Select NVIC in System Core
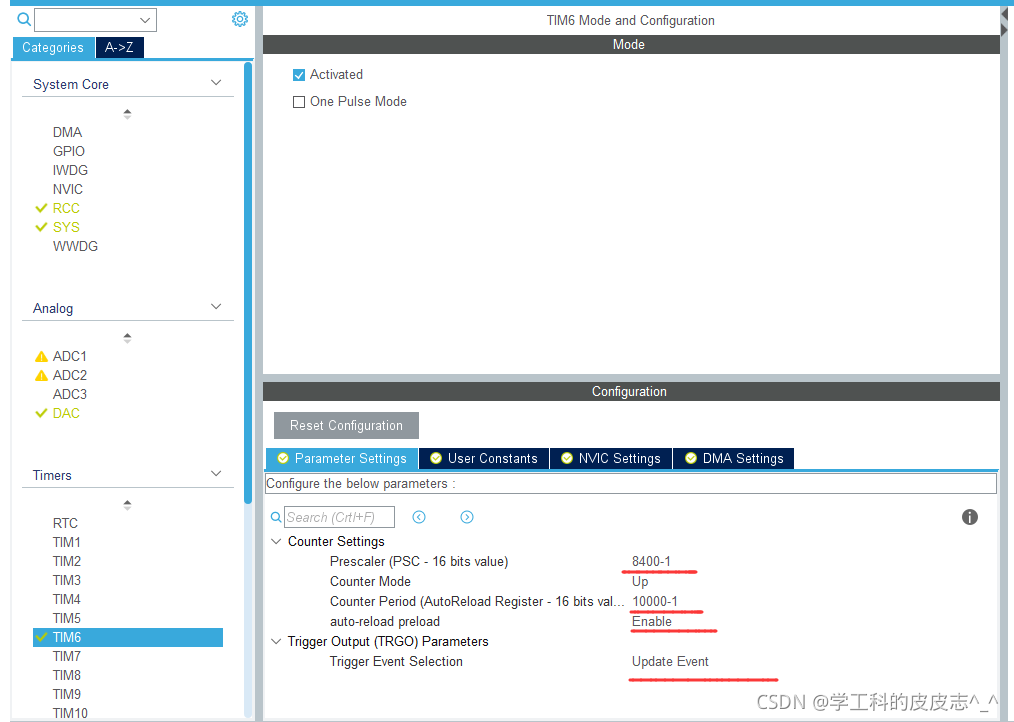The height and width of the screenshot is (722, 1014). pyautogui.click(x=68, y=190)
